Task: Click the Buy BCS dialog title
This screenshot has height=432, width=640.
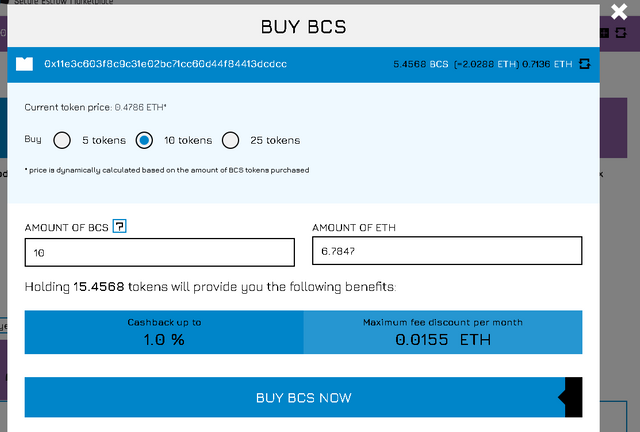Action: pos(303,27)
